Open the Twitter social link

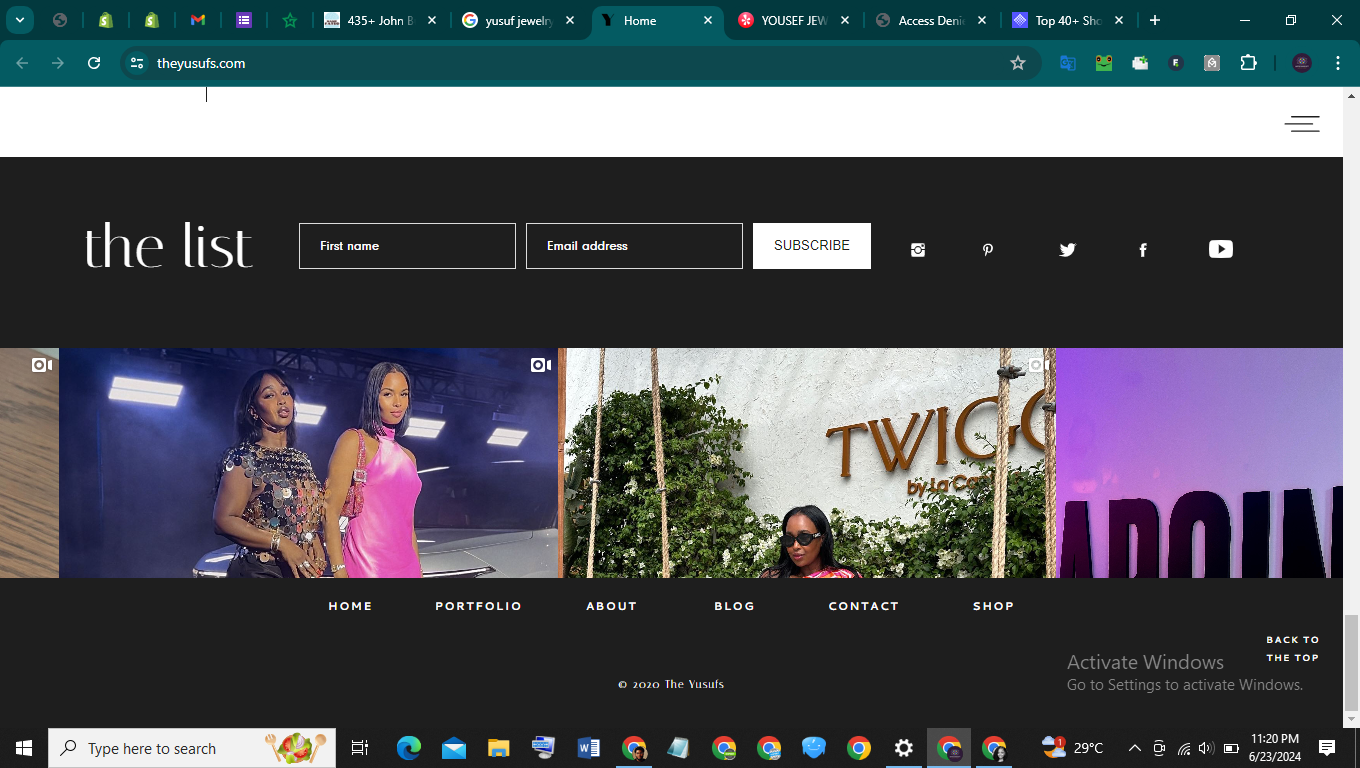click(1067, 250)
